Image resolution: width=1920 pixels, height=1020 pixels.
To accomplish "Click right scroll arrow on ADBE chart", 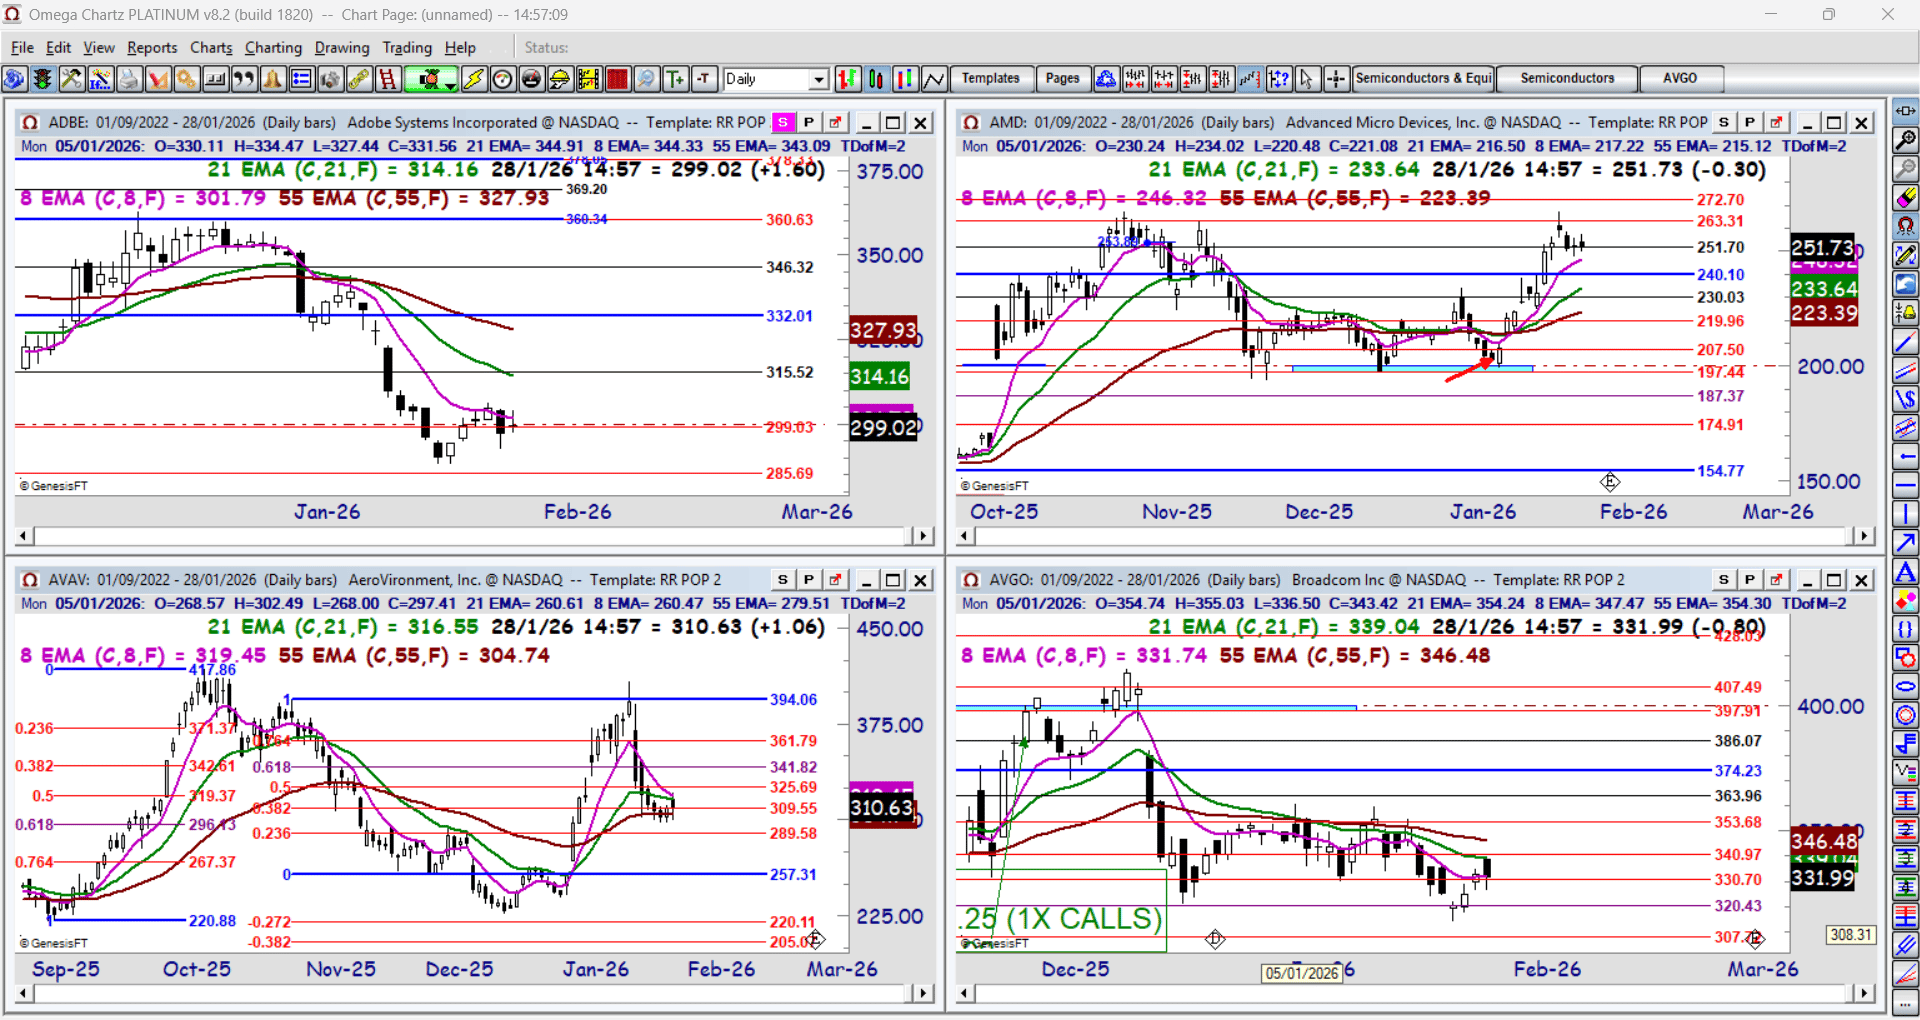I will [923, 536].
